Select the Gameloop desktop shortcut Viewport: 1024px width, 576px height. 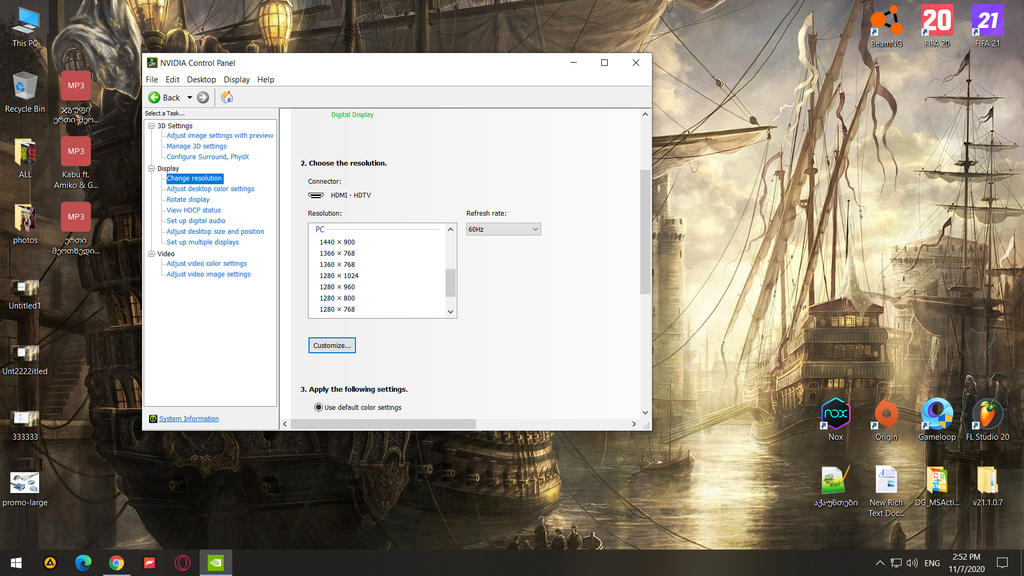pos(937,420)
